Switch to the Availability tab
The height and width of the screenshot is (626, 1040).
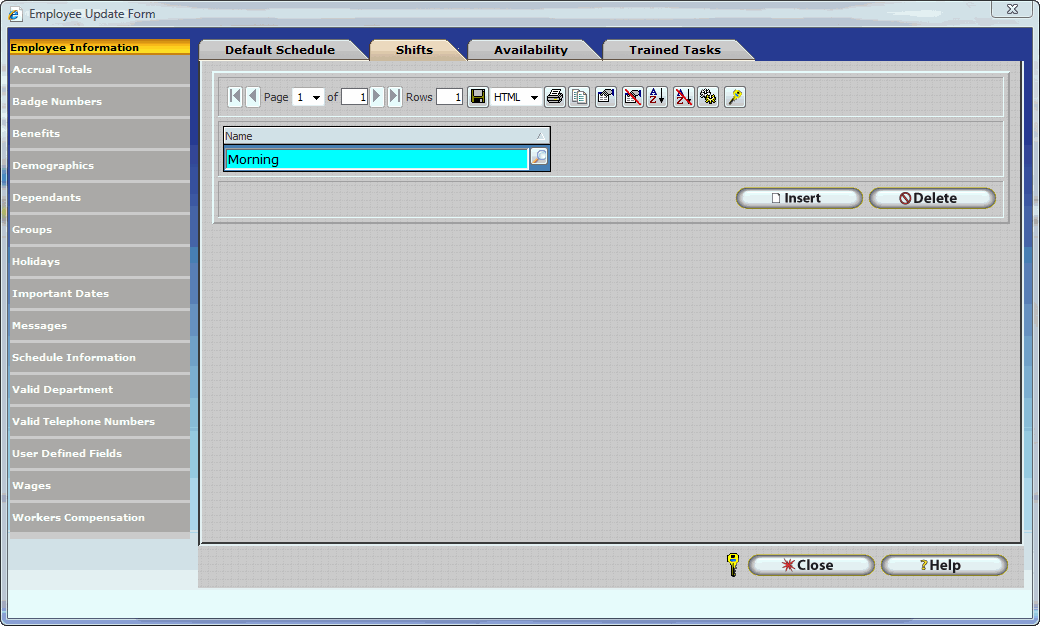click(530, 50)
